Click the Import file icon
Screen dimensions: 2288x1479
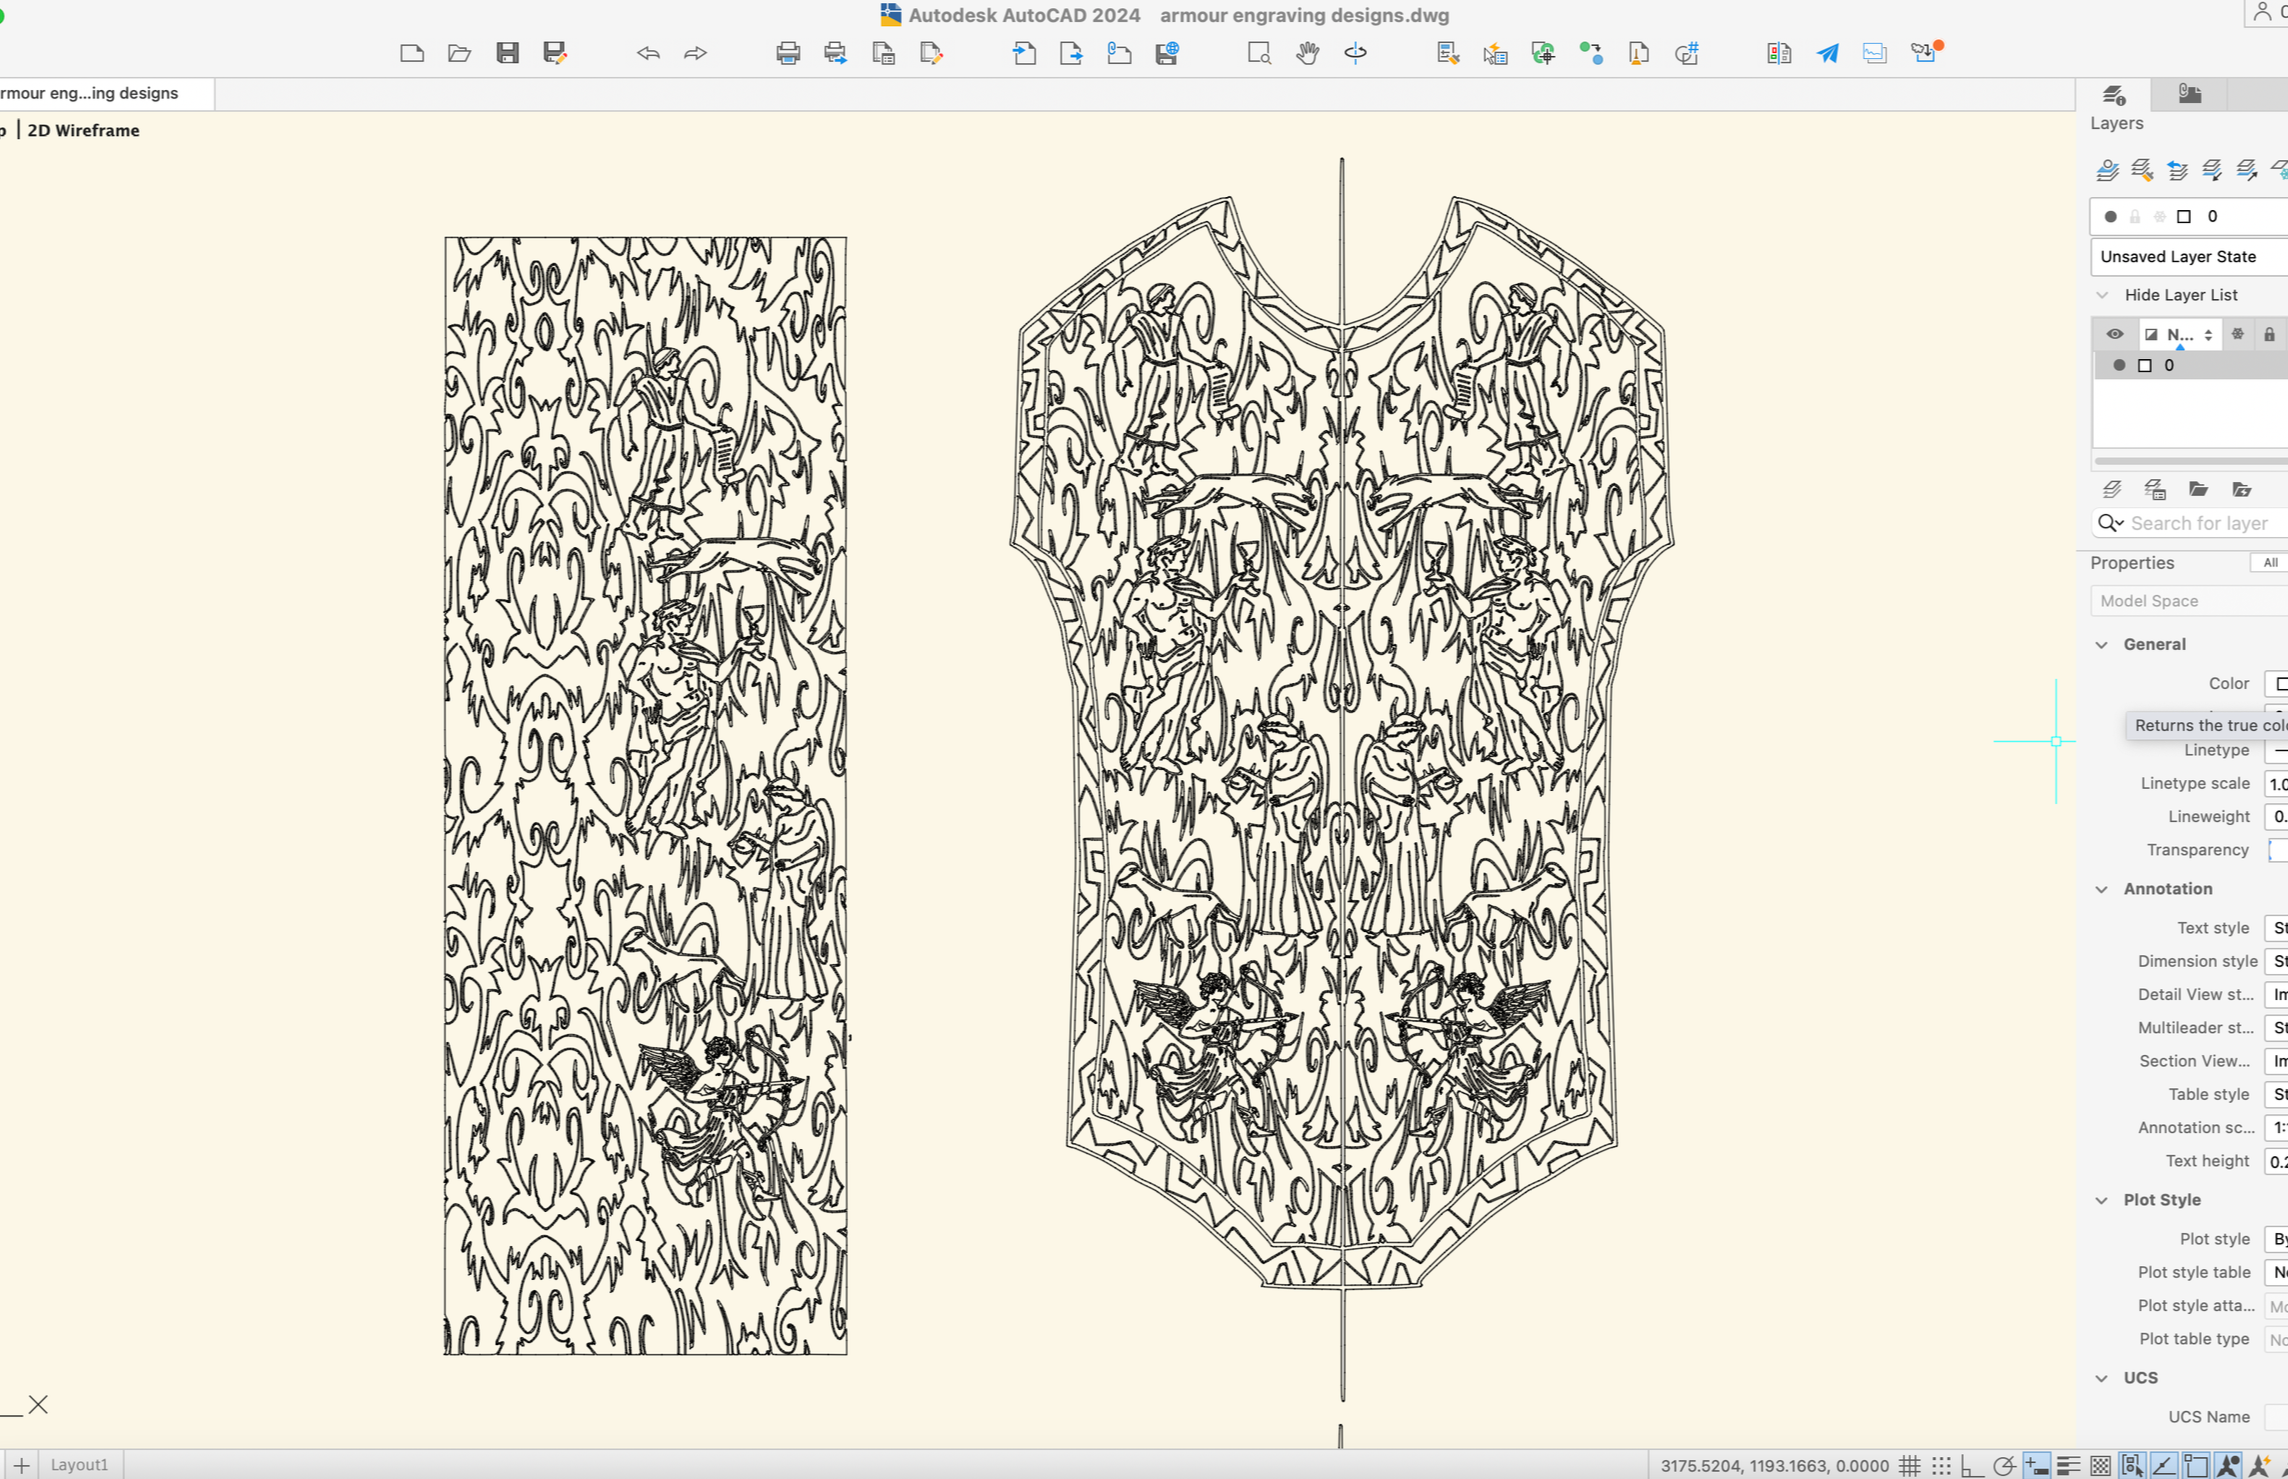1024,53
